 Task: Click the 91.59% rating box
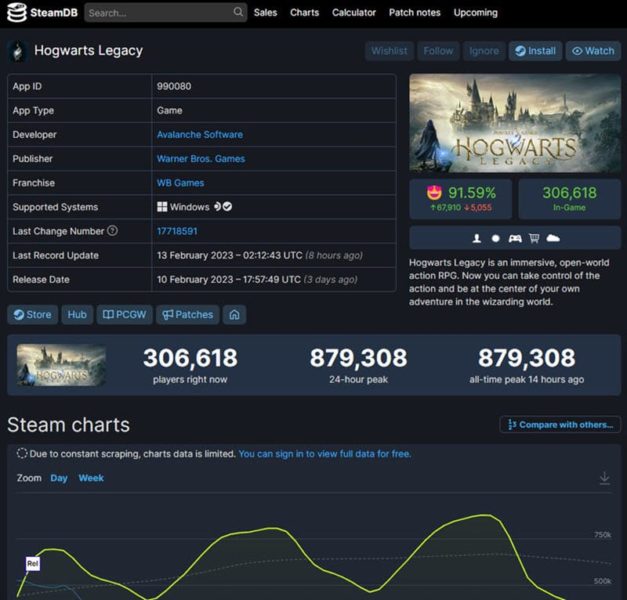coord(461,199)
